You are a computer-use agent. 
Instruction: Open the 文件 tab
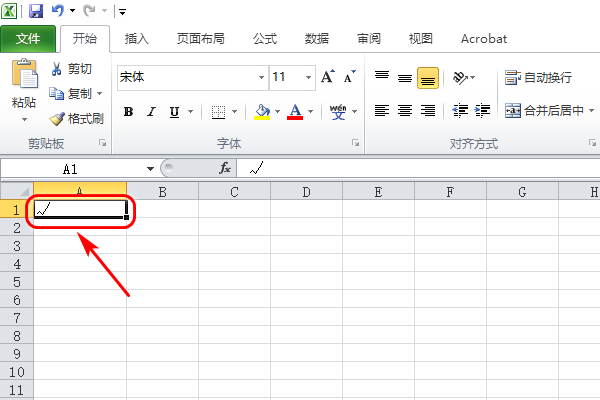coord(28,39)
